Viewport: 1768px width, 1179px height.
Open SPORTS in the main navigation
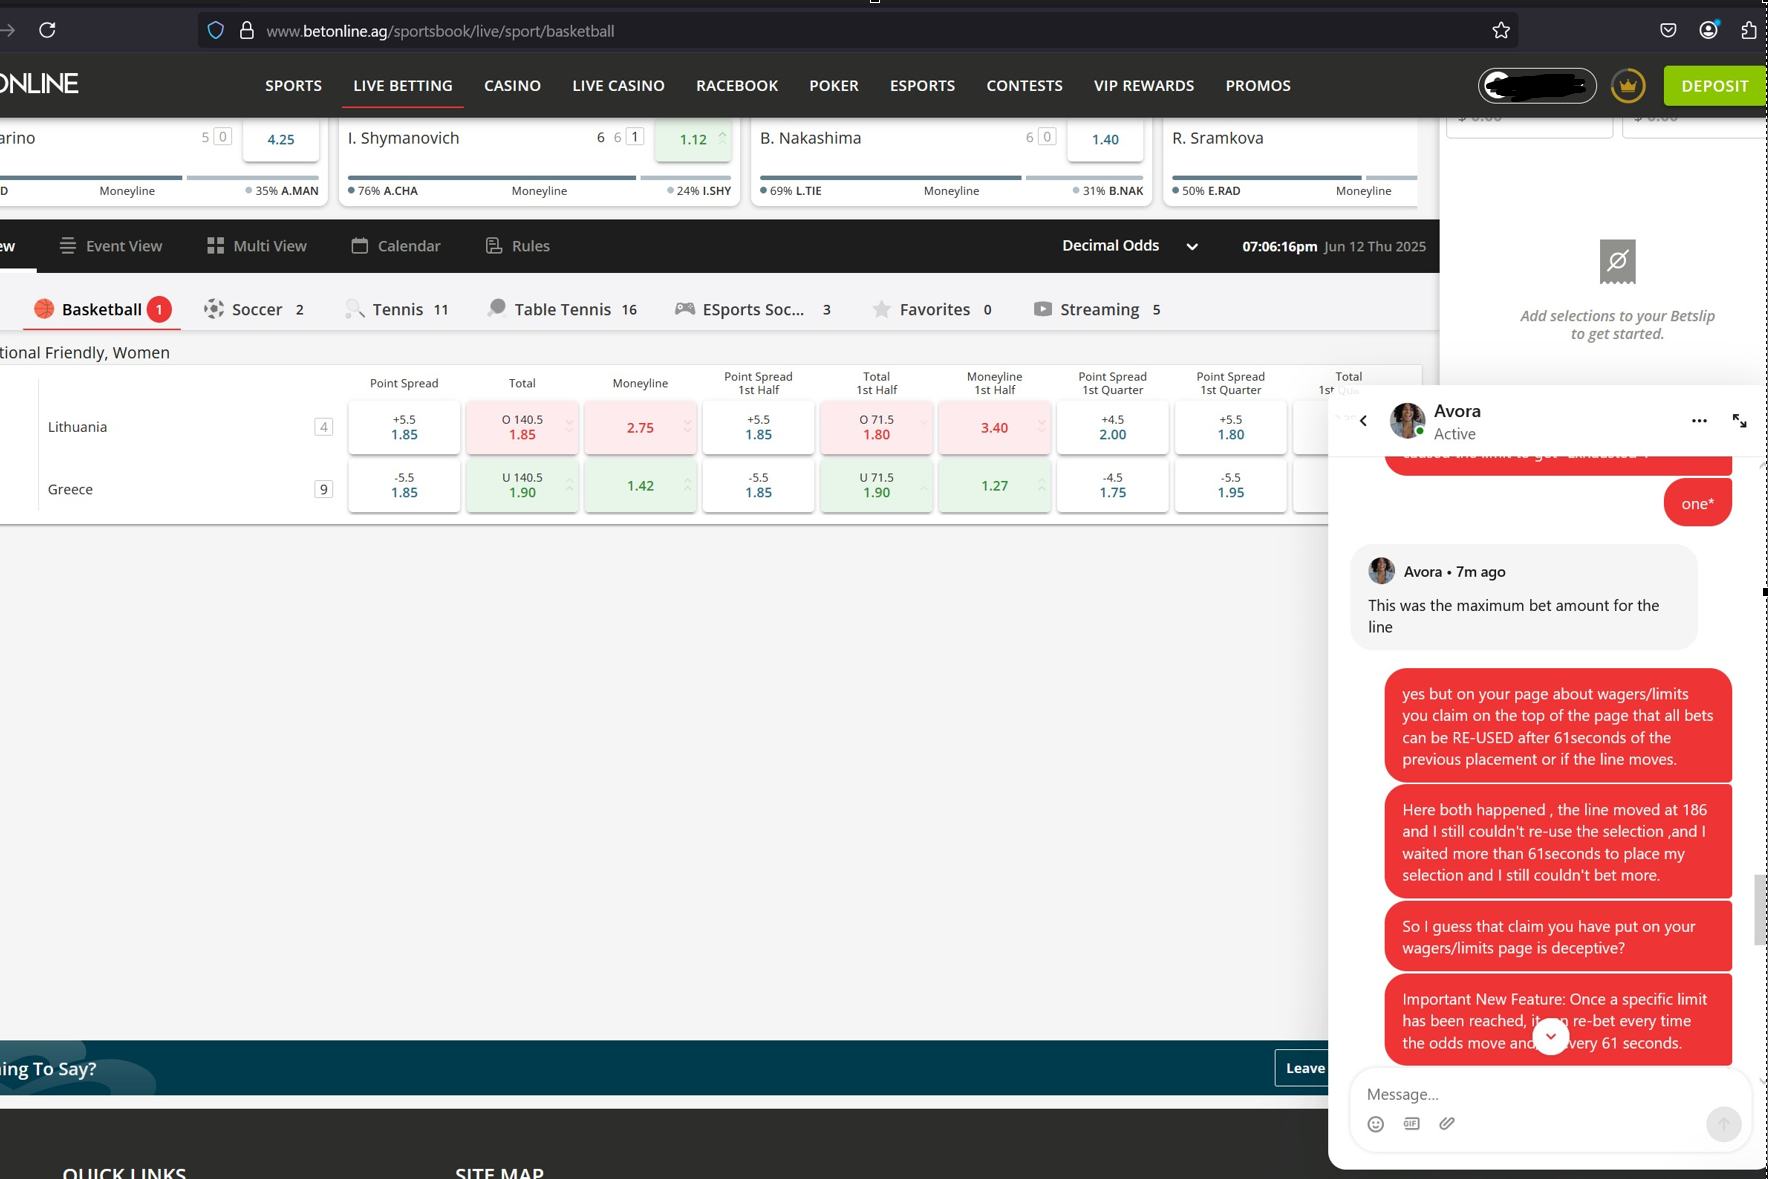[293, 86]
